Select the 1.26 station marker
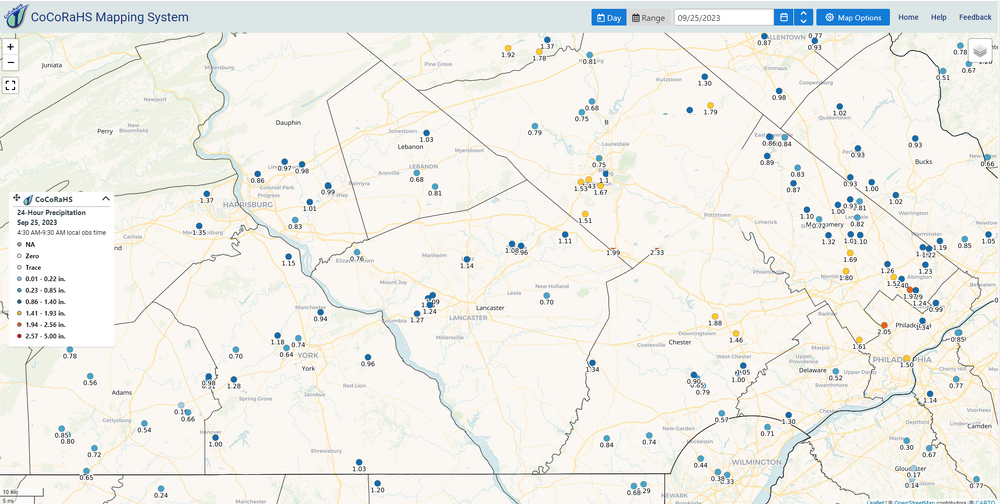This screenshot has width=1000, height=504. coord(887,263)
